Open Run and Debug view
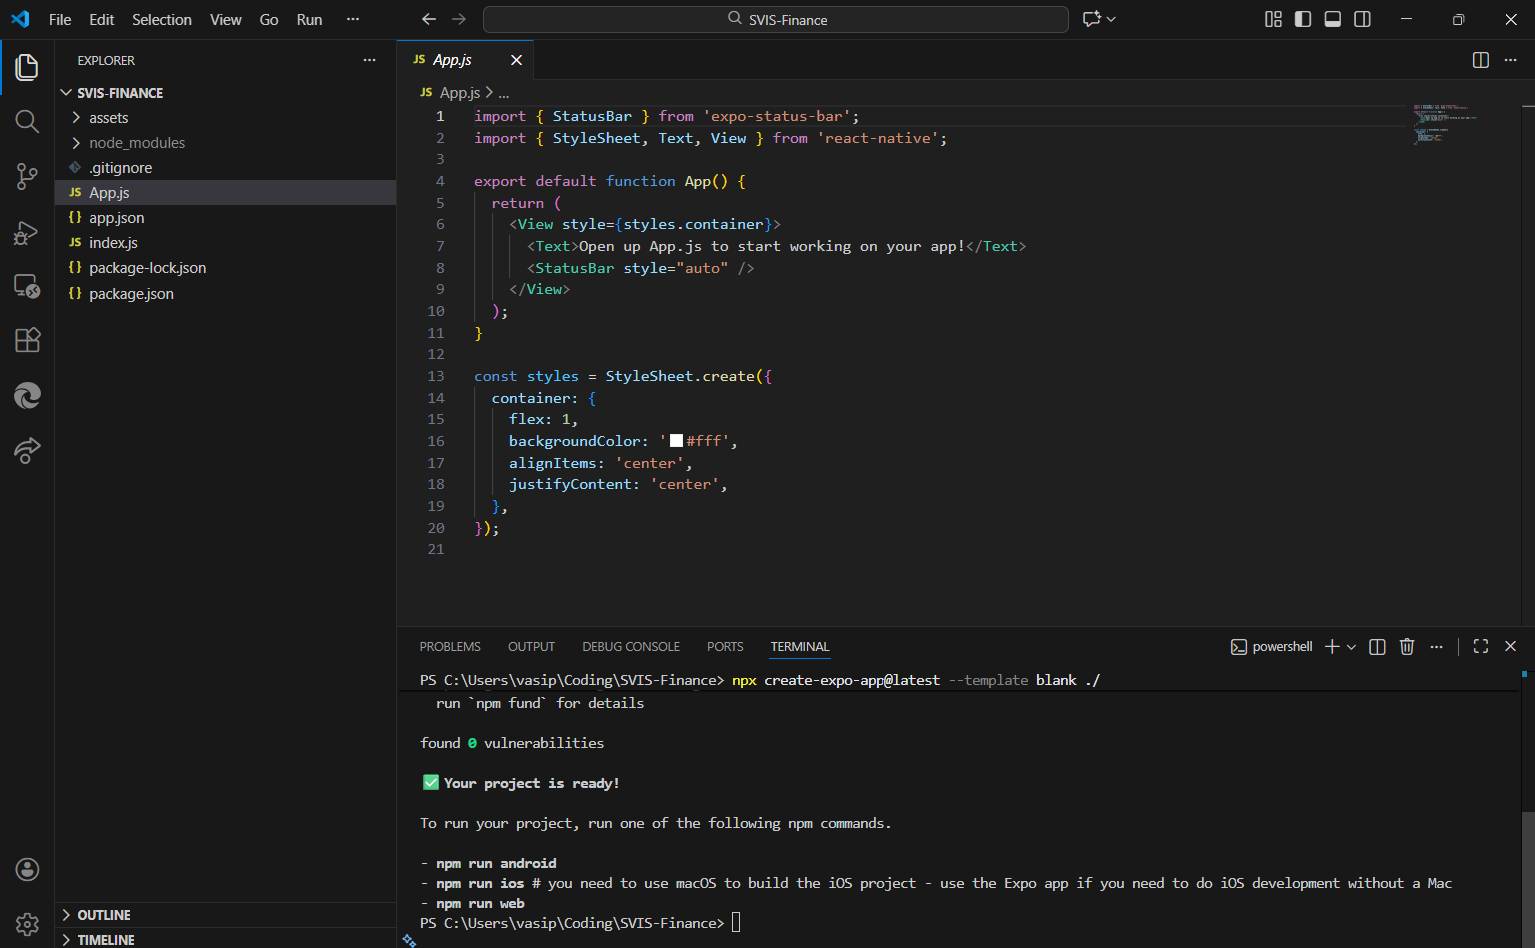This screenshot has height=948, width=1535. [x=27, y=232]
